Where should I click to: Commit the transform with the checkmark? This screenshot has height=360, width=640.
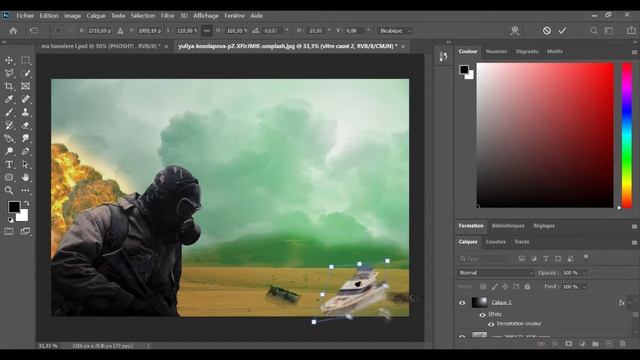pyautogui.click(x=562, y=31)
